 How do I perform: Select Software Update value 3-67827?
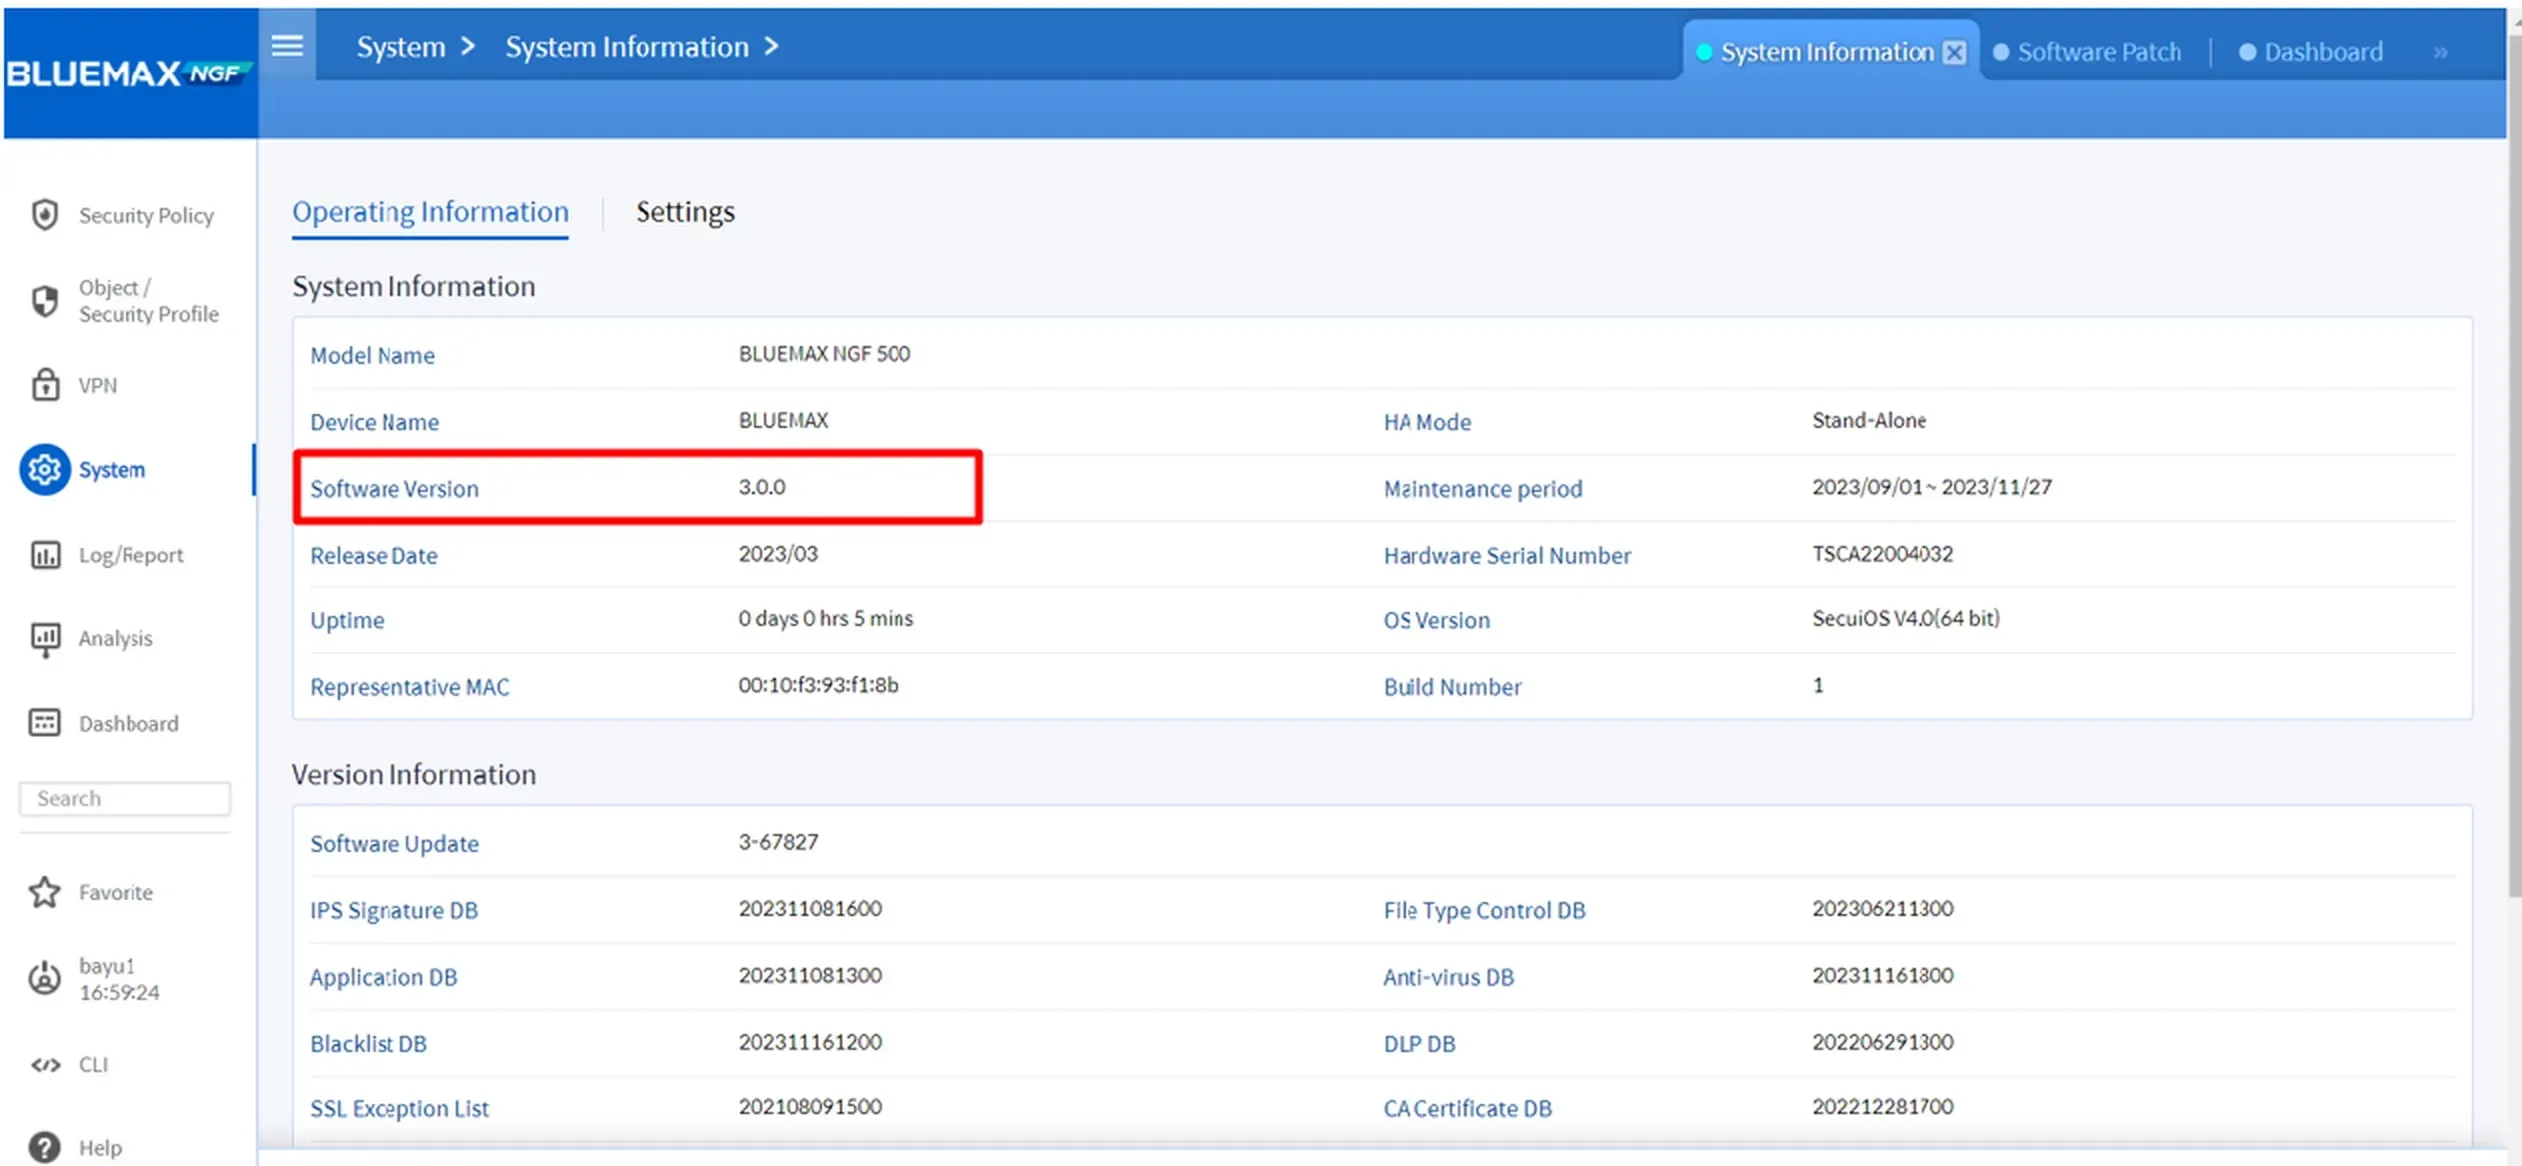(x=778, y=842)
